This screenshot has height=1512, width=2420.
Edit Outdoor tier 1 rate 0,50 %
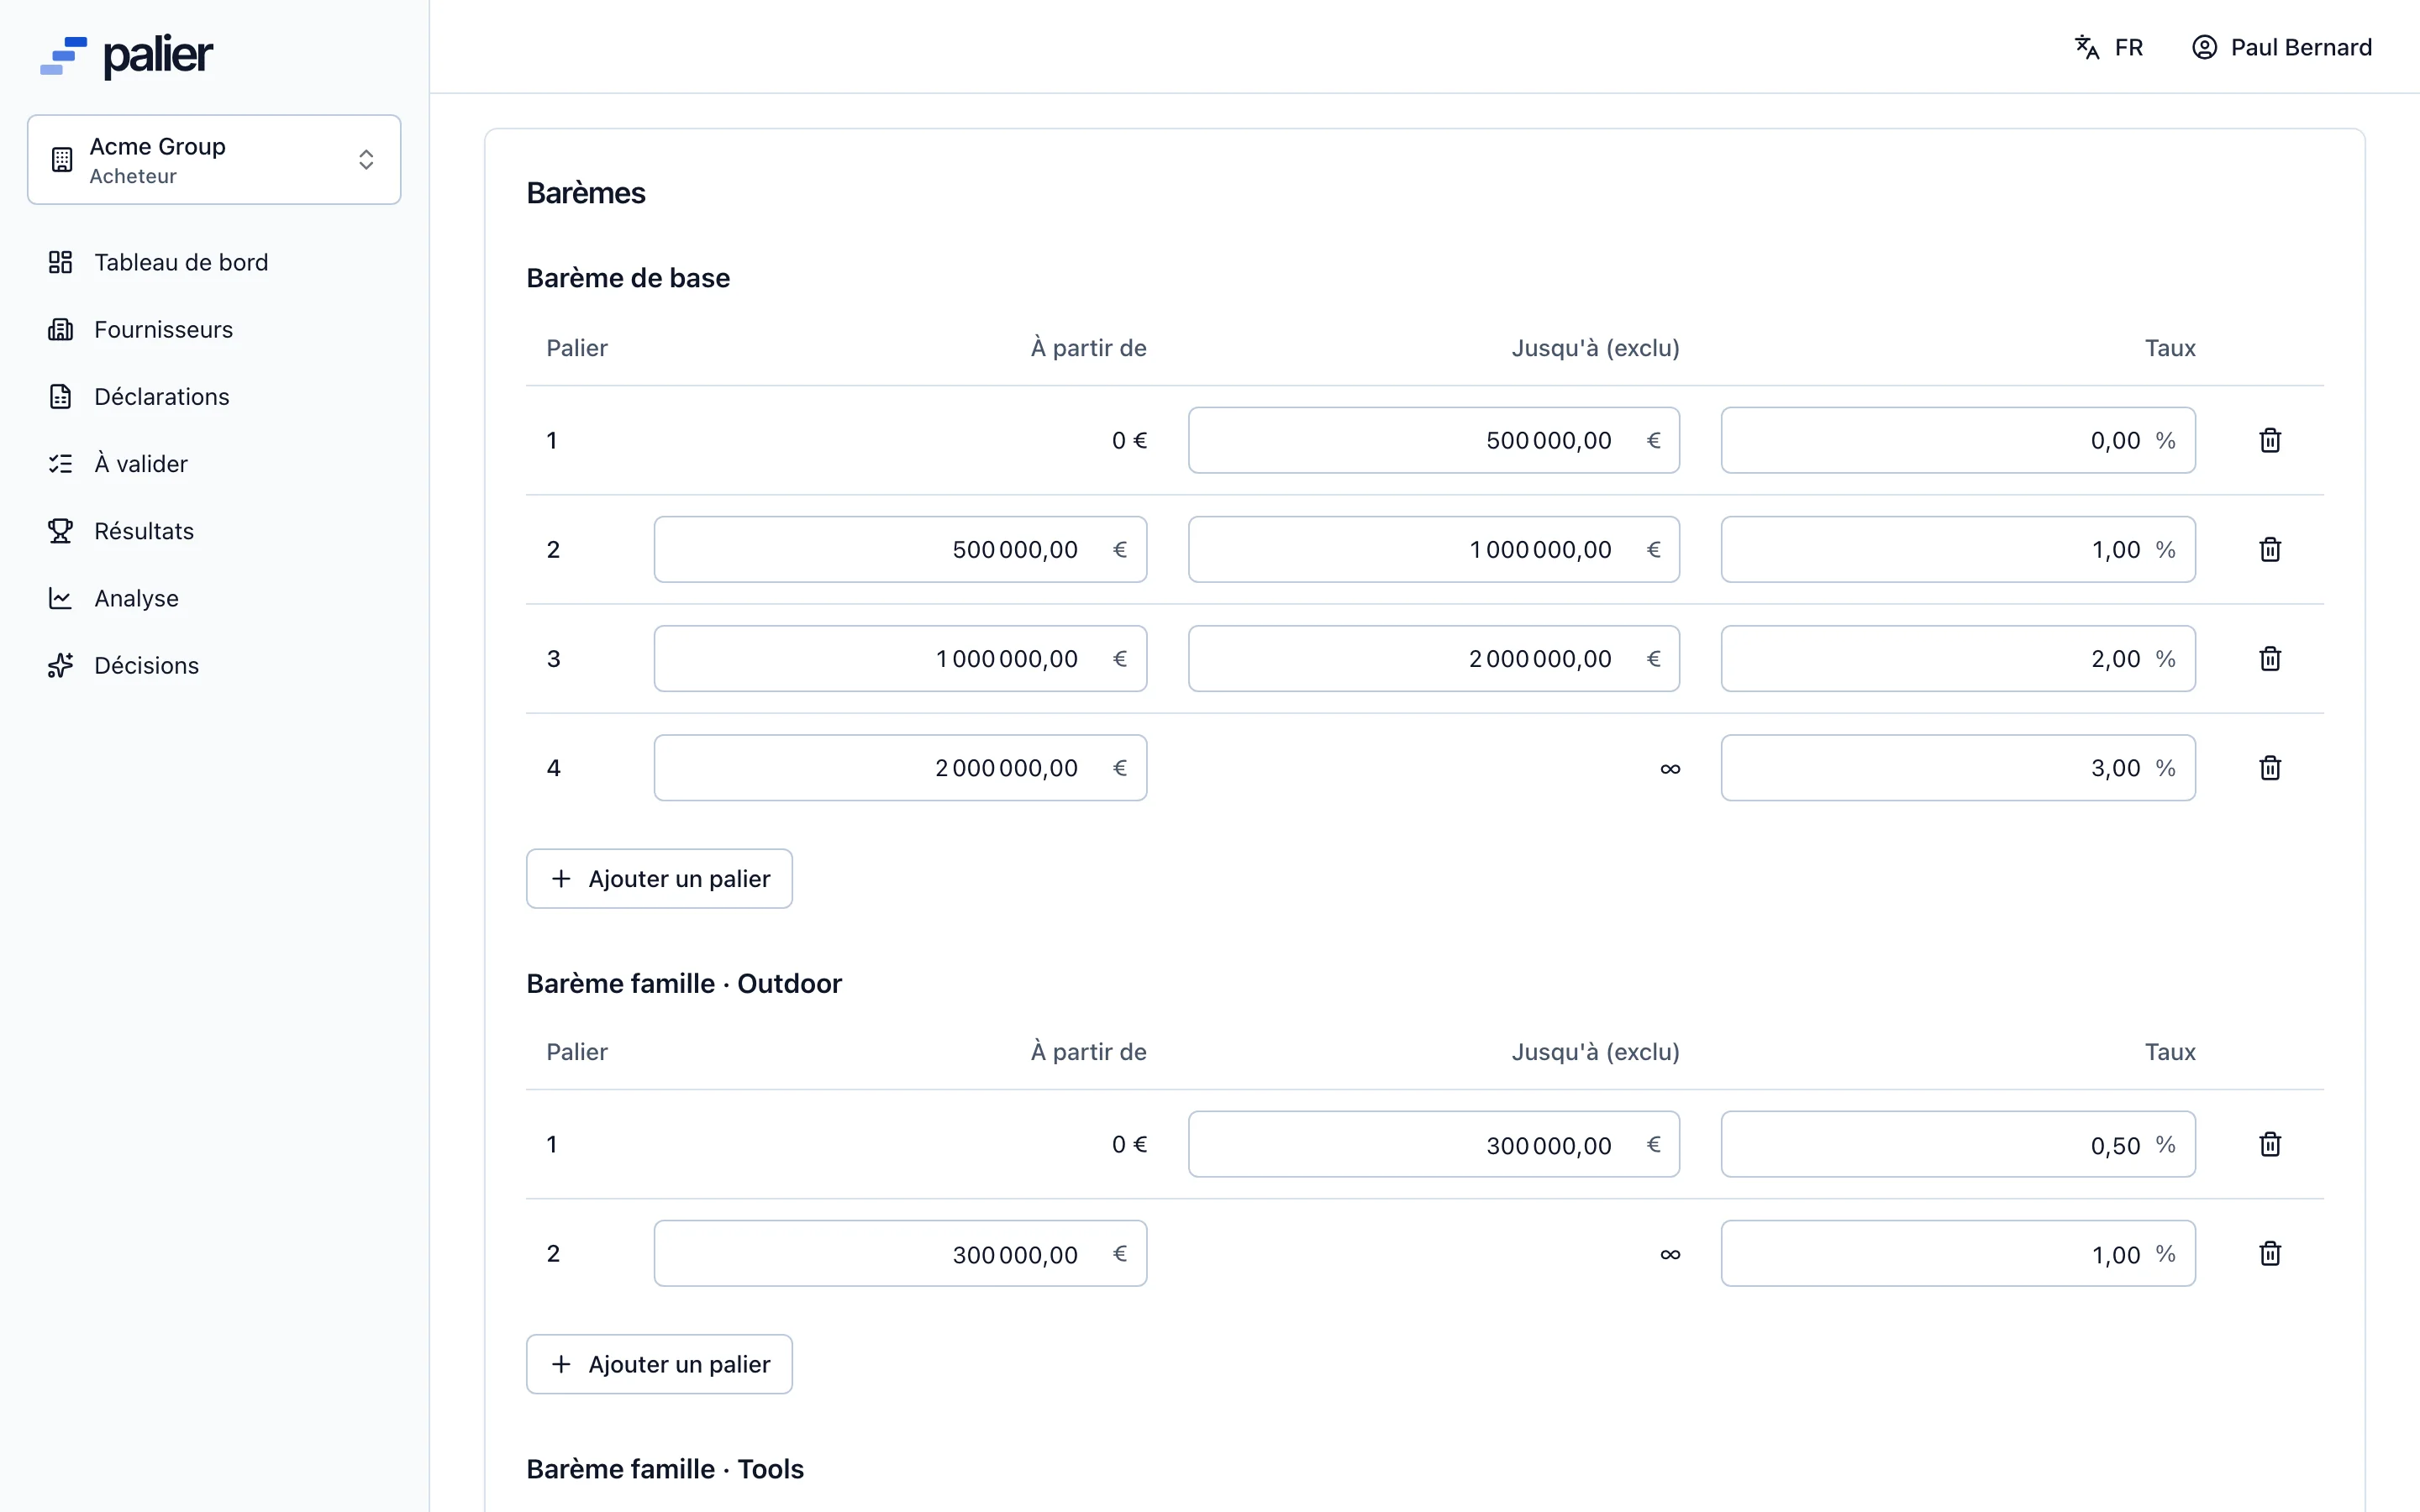(x=1958, y=1144)
